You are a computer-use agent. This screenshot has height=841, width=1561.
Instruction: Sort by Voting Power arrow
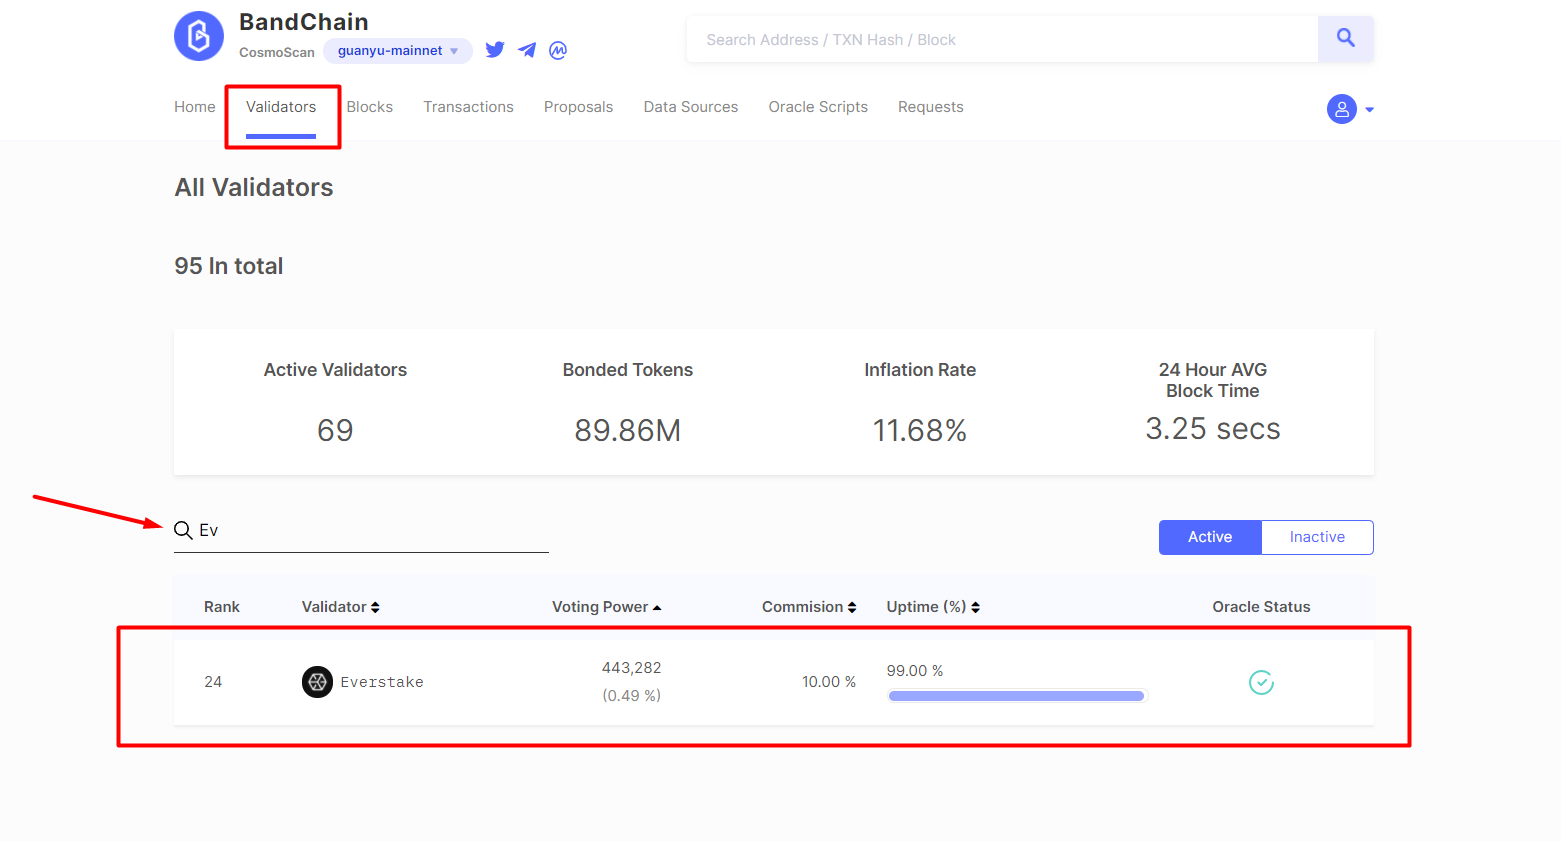pyautogui.click(x=657, y=608)
